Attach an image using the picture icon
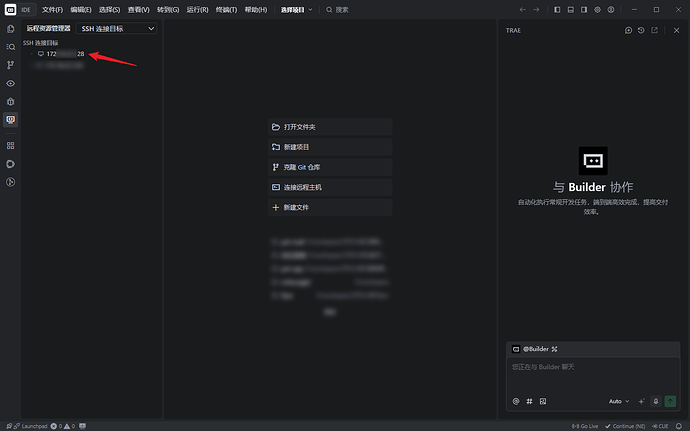This screenshot has width=690, height=431. coord(543,401)
